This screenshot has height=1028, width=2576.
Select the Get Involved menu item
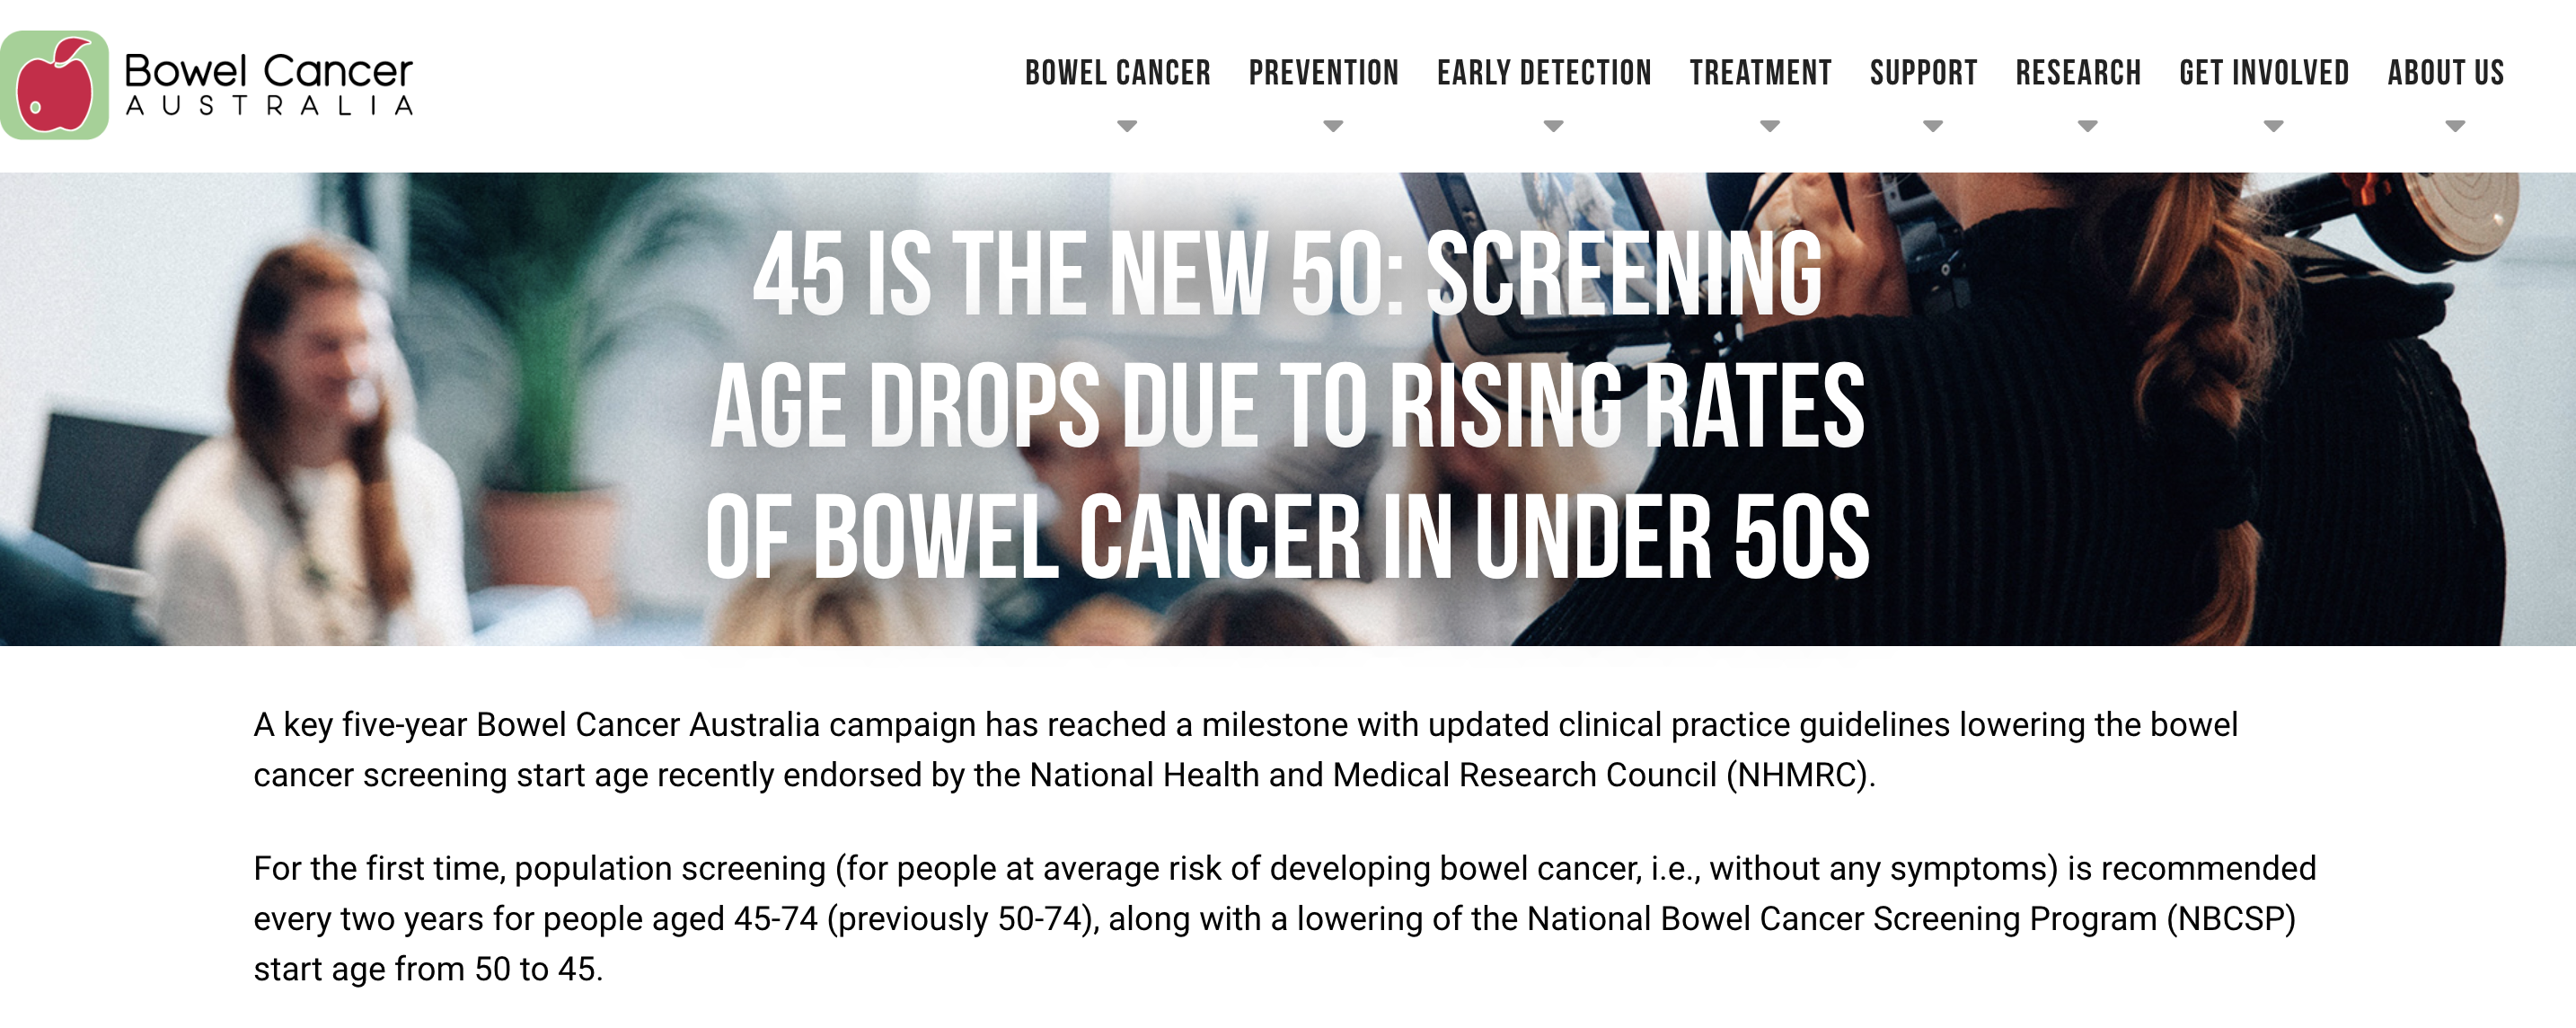[x=2264, y=73]
